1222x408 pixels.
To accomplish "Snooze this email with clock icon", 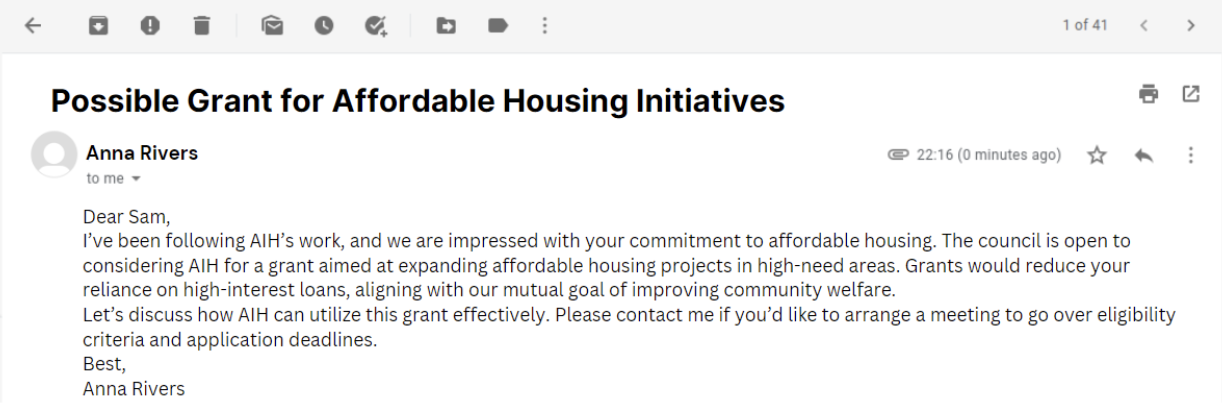I will [324, 26].
